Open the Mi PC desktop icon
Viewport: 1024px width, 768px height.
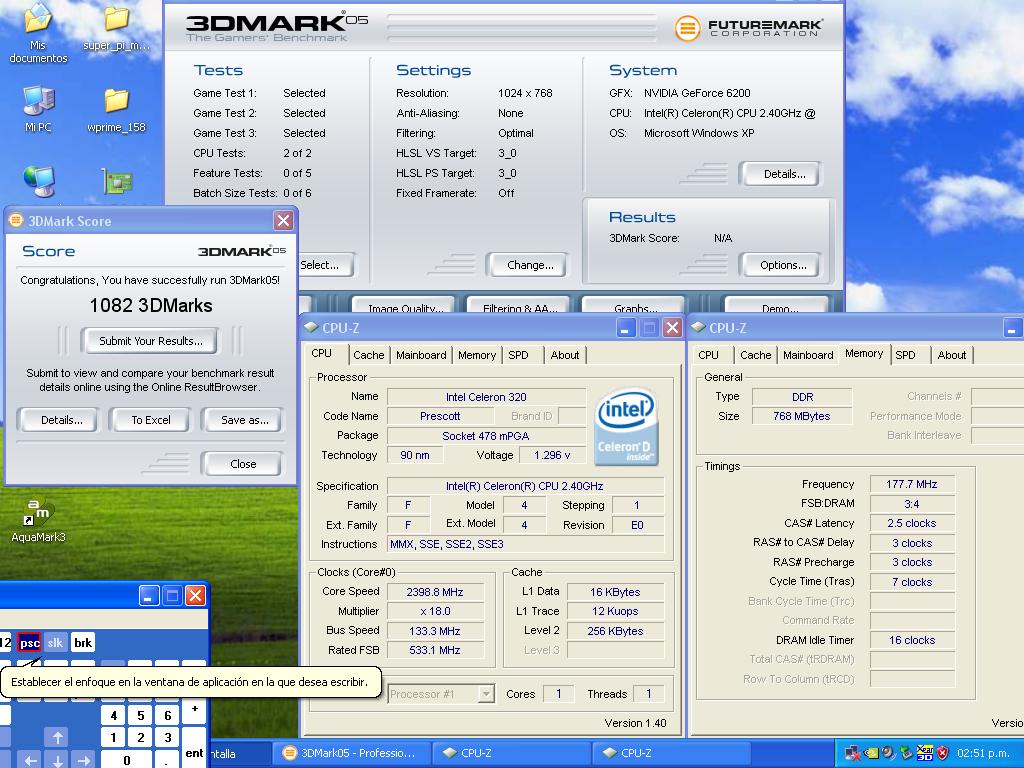pos(38,108)
